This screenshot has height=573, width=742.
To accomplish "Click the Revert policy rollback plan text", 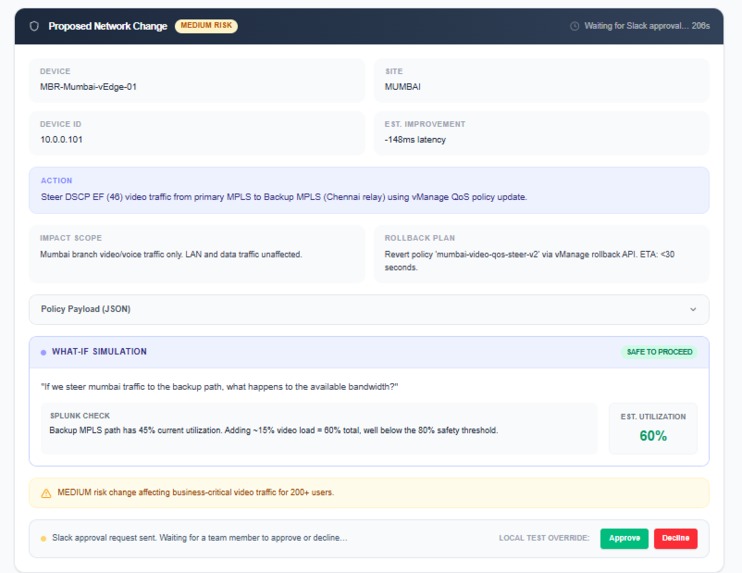I will coord(530,261).
